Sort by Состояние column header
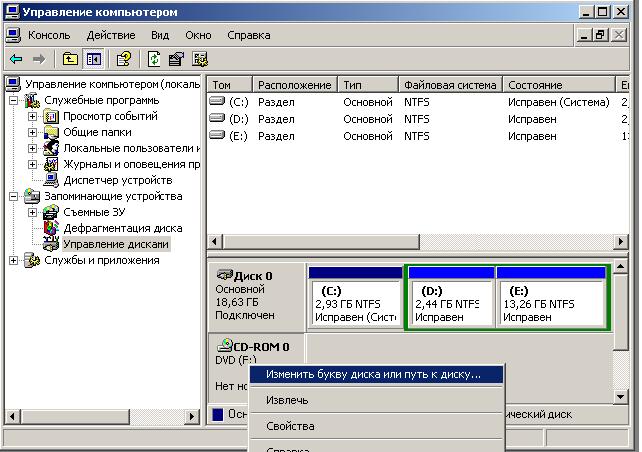This screenshot has width=642, height=452. click(559, 85)
